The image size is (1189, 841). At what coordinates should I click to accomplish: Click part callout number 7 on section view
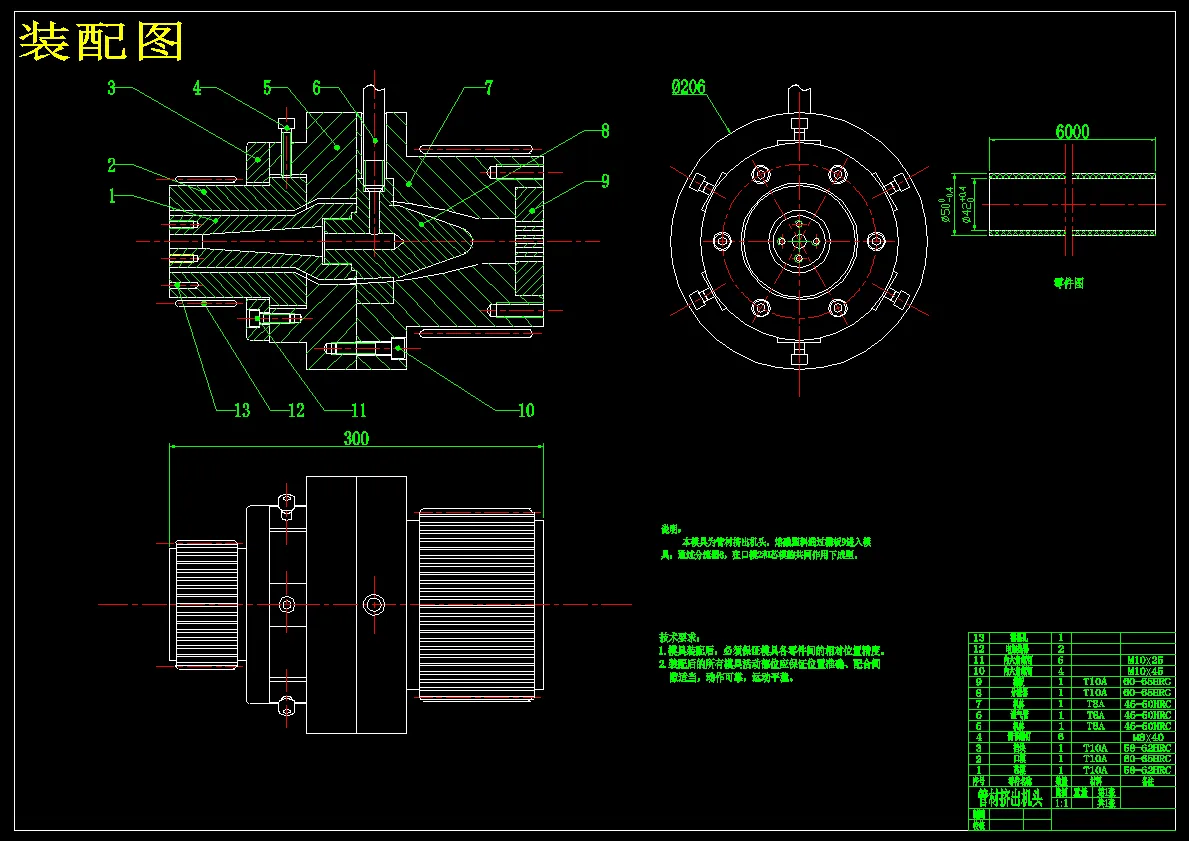[x=489, y=88]
